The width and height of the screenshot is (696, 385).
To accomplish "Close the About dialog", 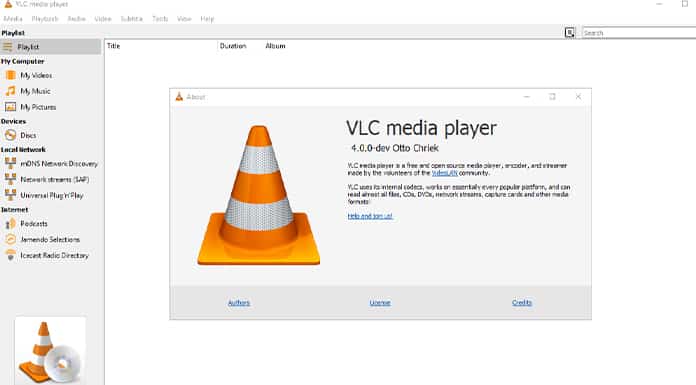I will 578,96.
